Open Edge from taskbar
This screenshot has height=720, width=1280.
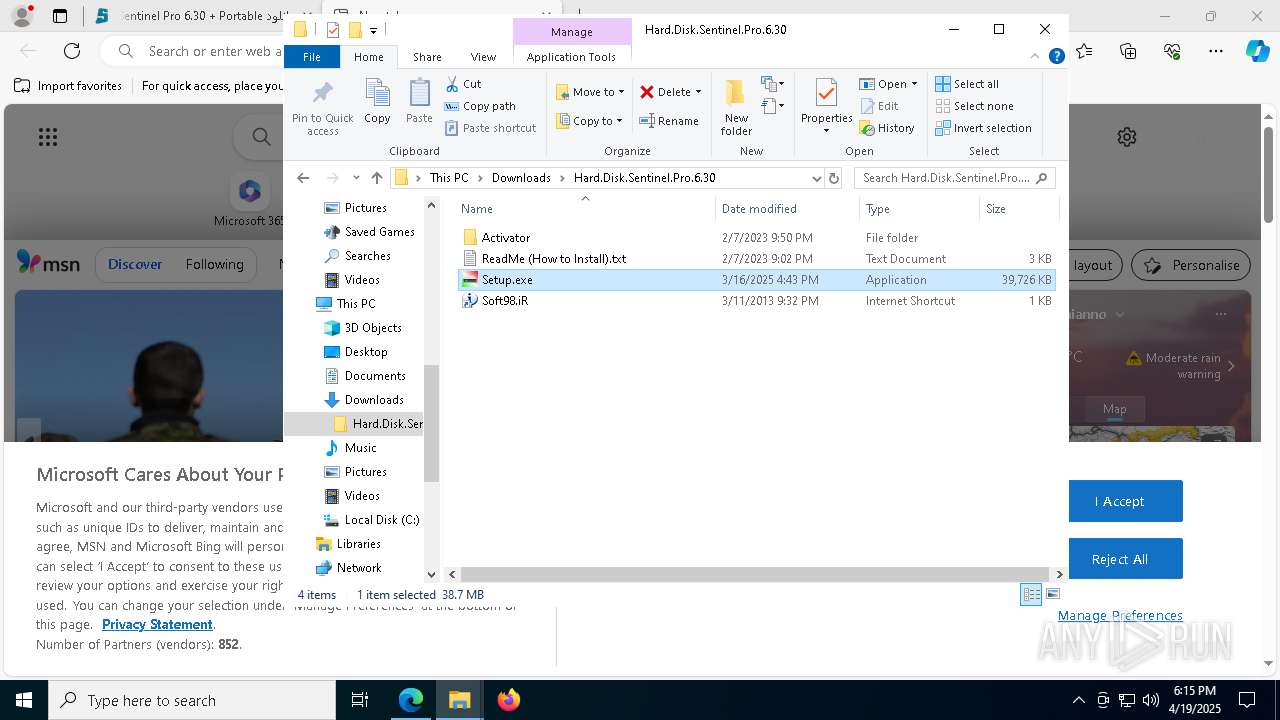pyautogui.click(x=411, y=700)
